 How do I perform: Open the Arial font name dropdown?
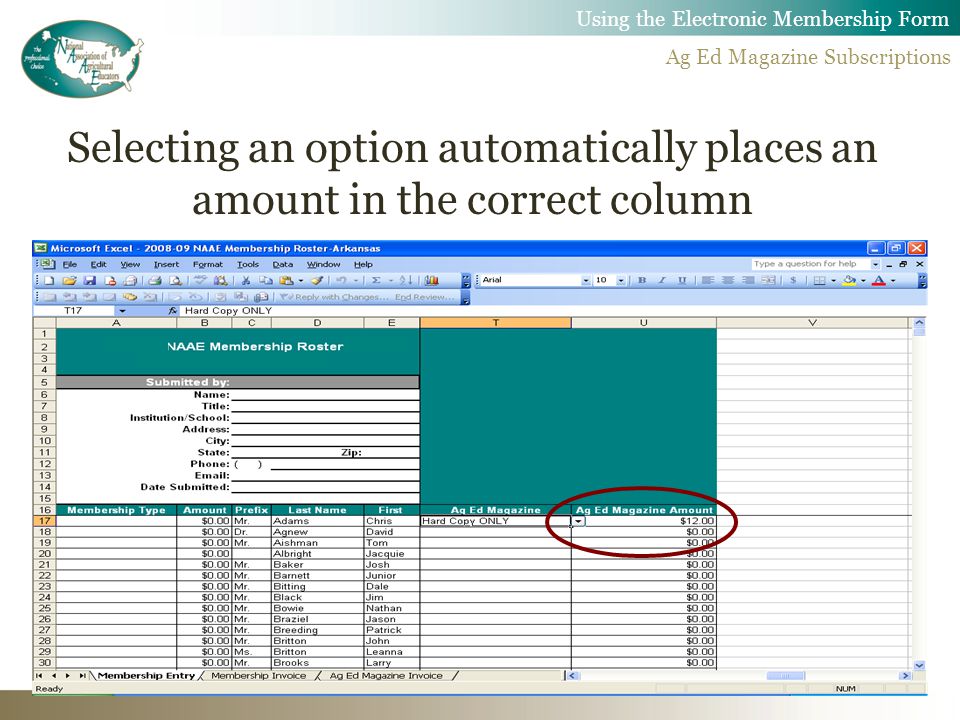[x=586, y=280]
